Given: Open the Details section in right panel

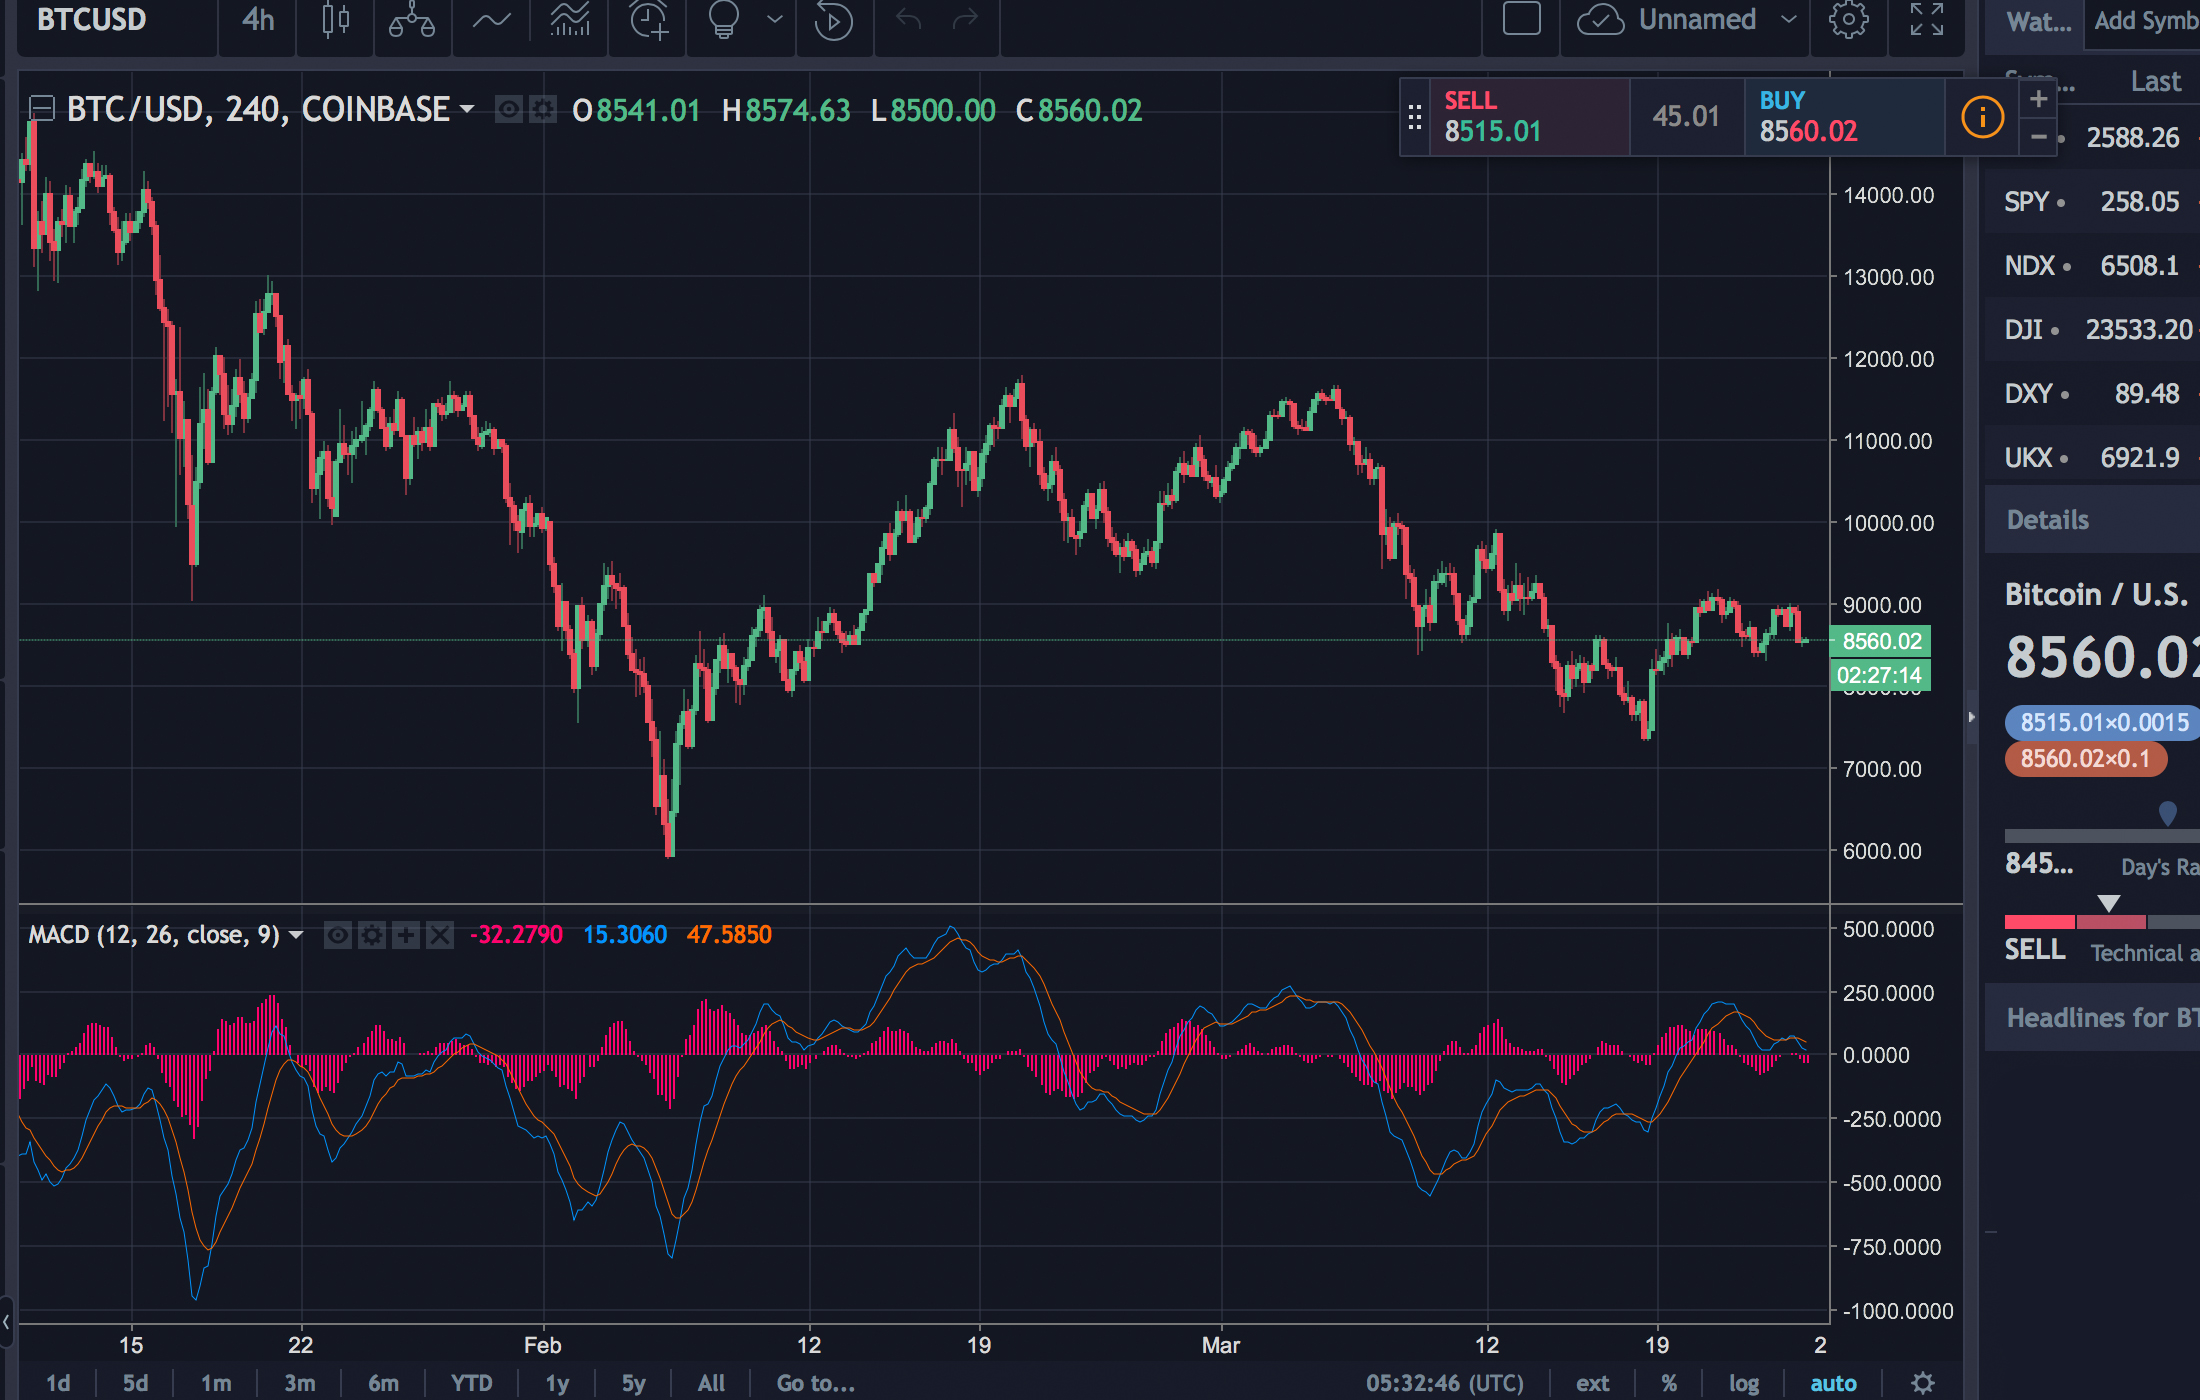Looking at the screenshot, I should [x=2047, y=519].
